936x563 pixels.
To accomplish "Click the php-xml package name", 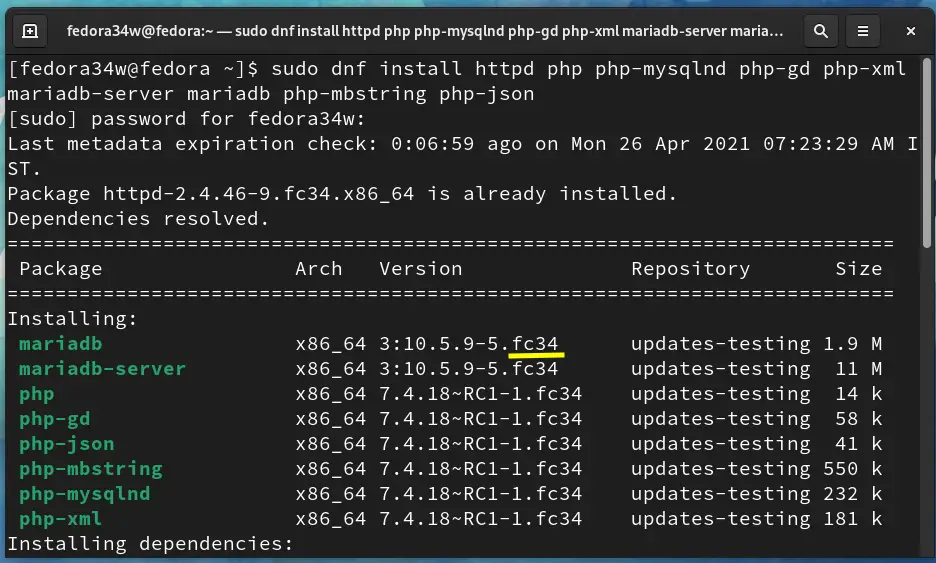I will click(61, 519).
